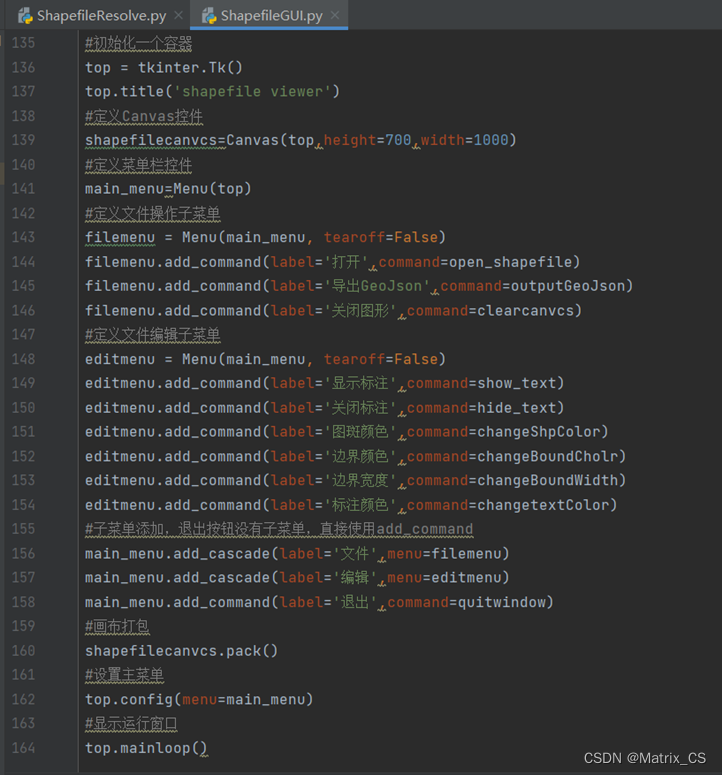This screenshot has height=775, width=722.
Task: Click hide_text command reference
Action: tap(516, 408)
